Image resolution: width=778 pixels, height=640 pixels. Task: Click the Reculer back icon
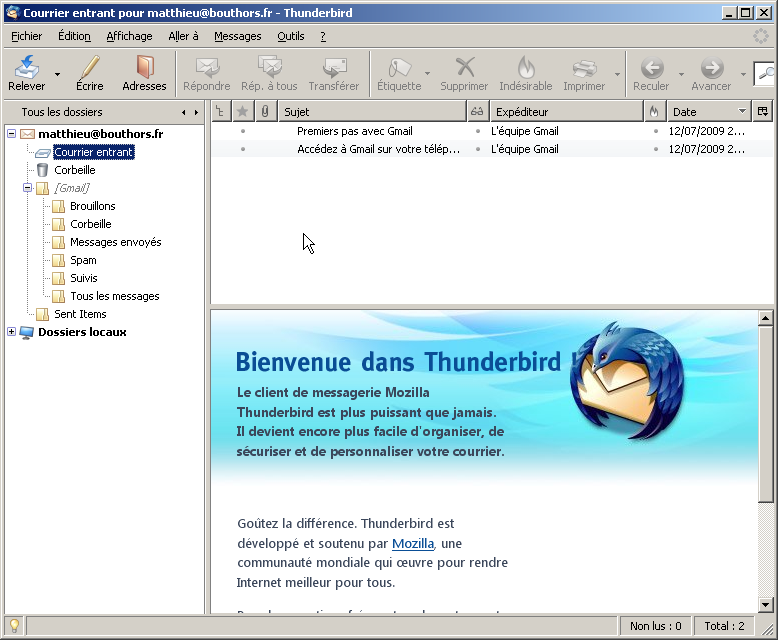click(x=651, y=67)
